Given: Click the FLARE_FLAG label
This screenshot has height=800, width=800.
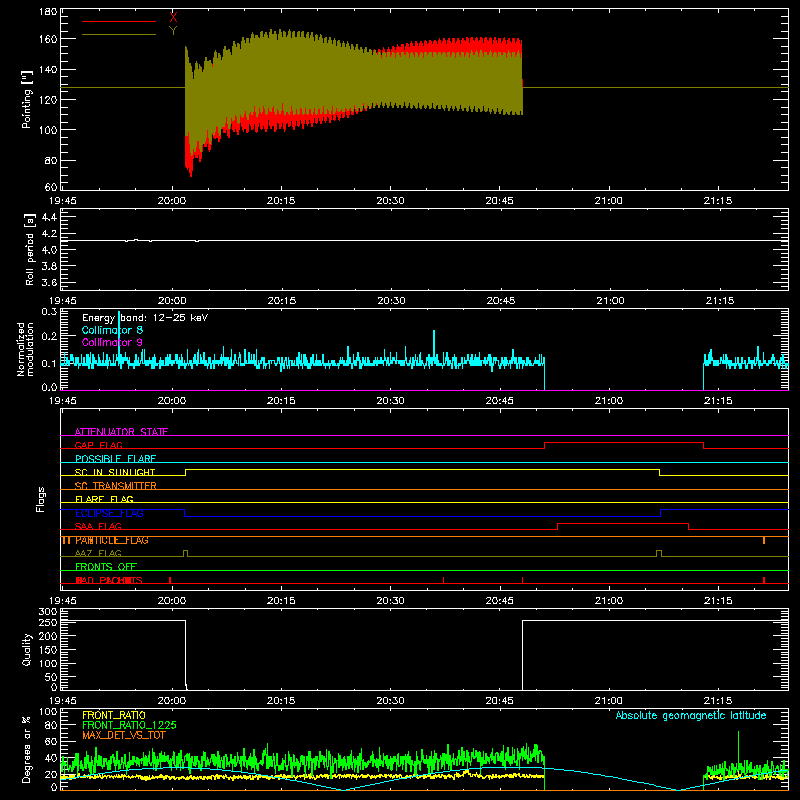Looking at the screenshot, I should coord(104,499).
